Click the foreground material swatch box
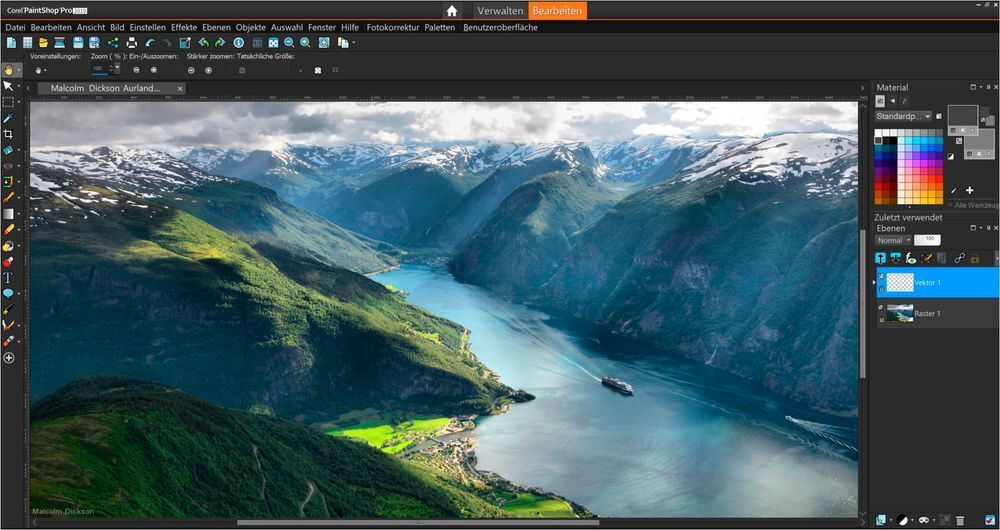Screen dimensions: 1000x530 pyautogui.click(x=962, y=116)
